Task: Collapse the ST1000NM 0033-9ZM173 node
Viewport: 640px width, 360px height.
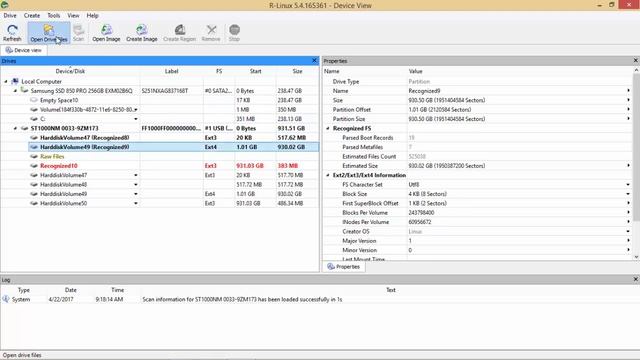Action: pyautogui.click(x=15, y=129)
